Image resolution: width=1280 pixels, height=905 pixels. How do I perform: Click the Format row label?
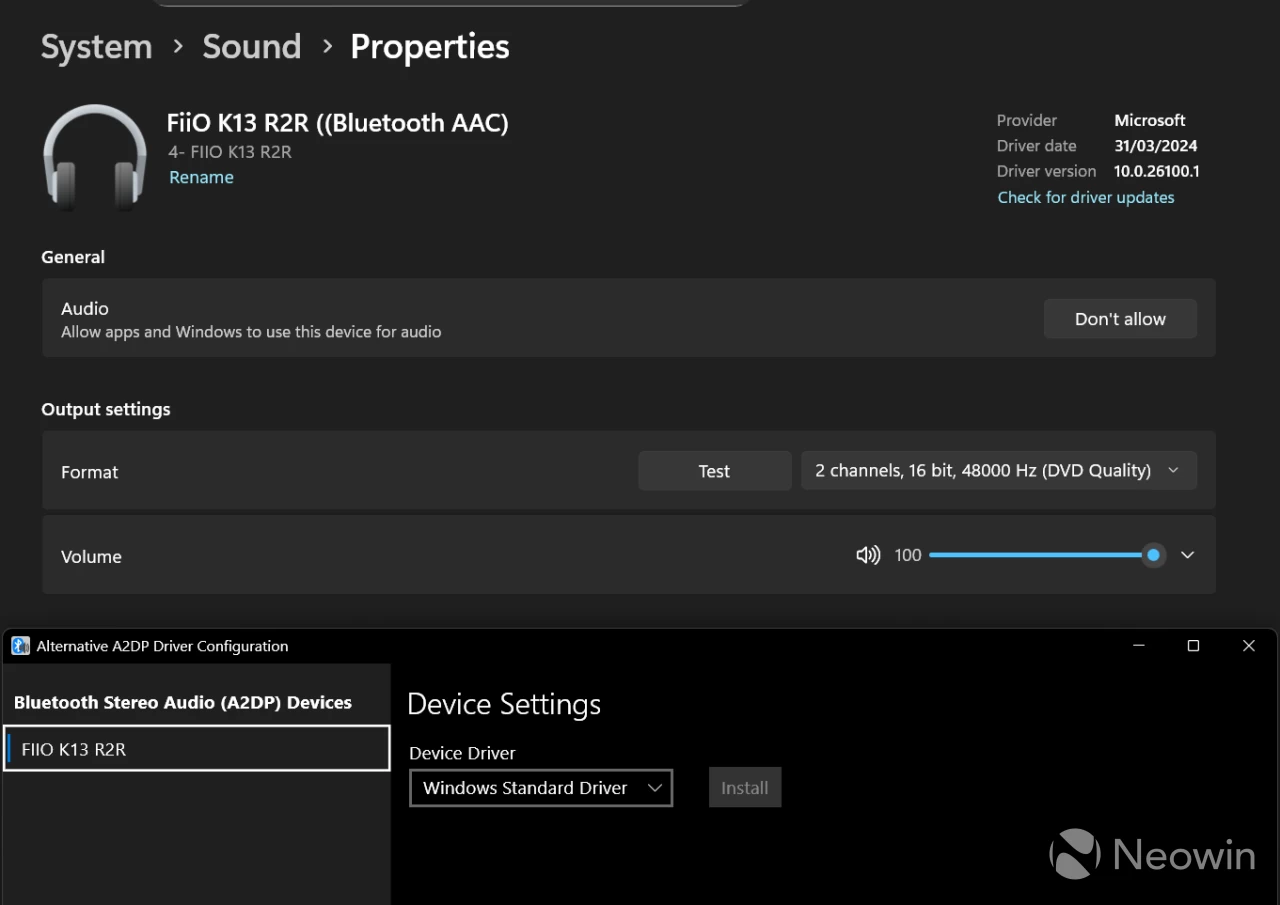pyautogui.click(x=90, y=472)
